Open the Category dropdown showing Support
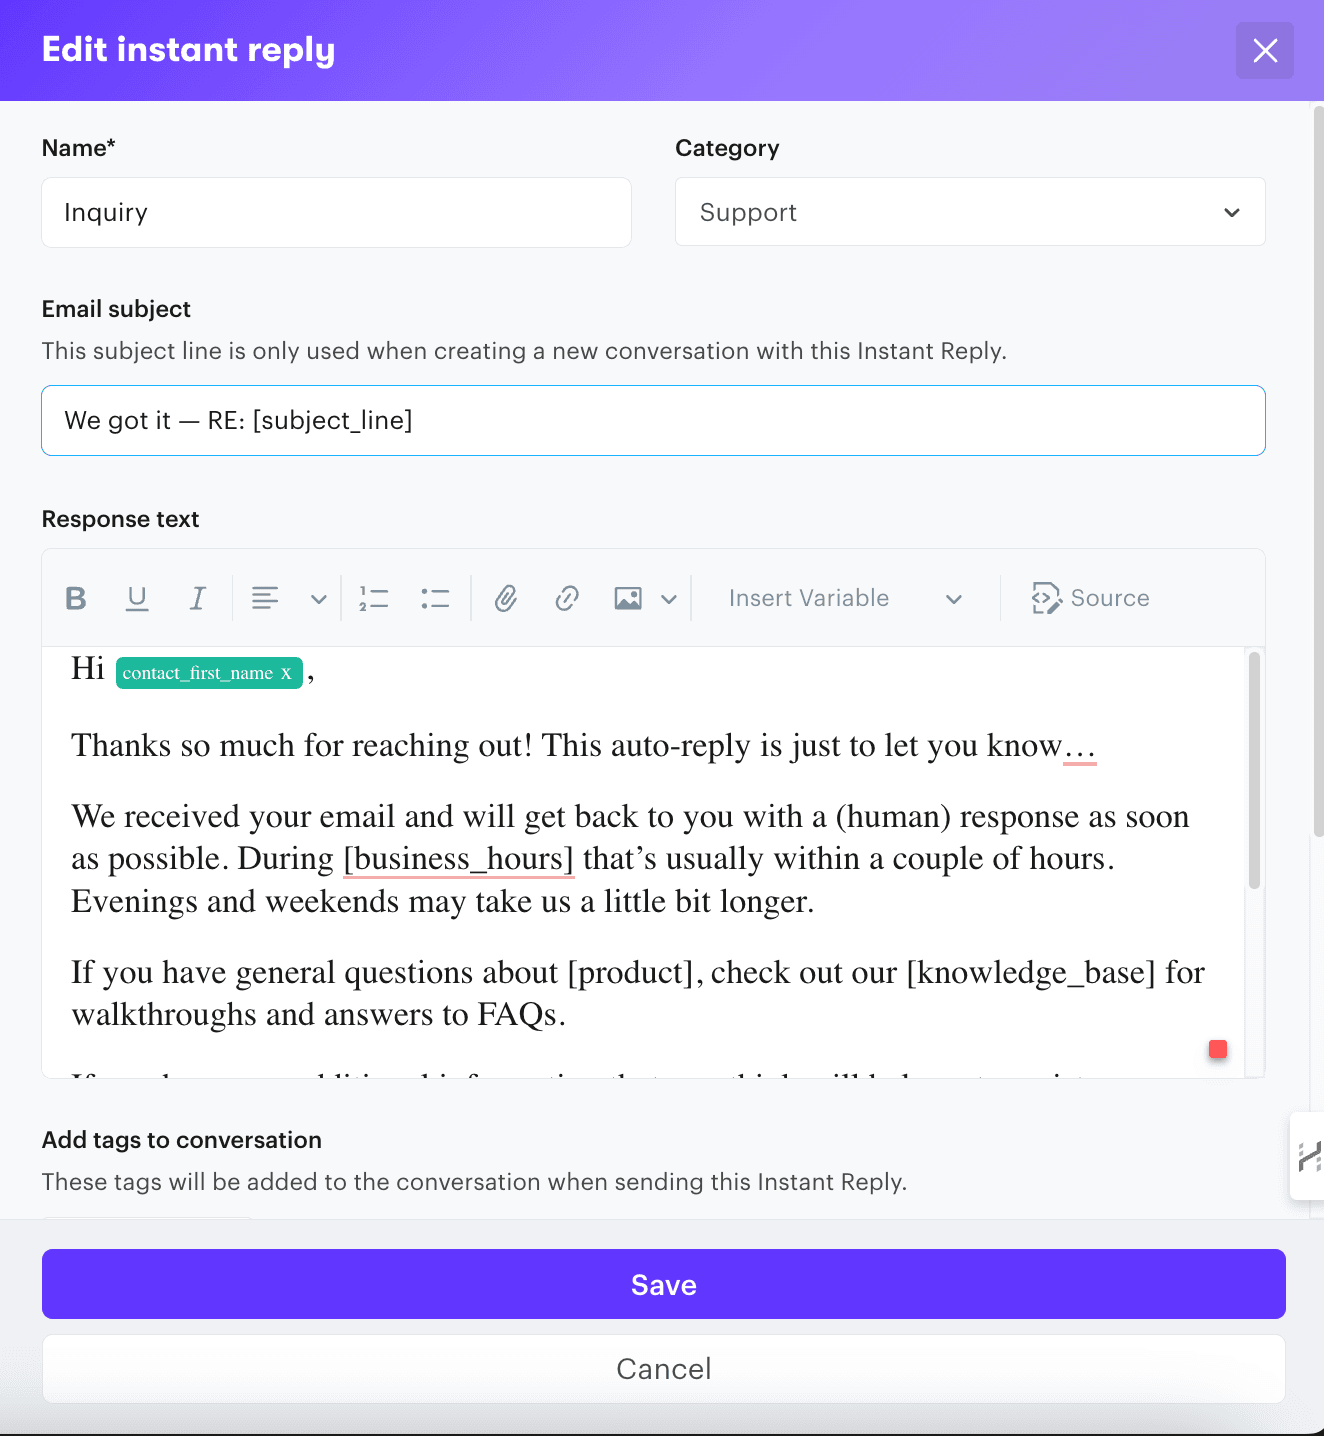This screenshot has height=1436, width=1324. click(x=968, y=212)
